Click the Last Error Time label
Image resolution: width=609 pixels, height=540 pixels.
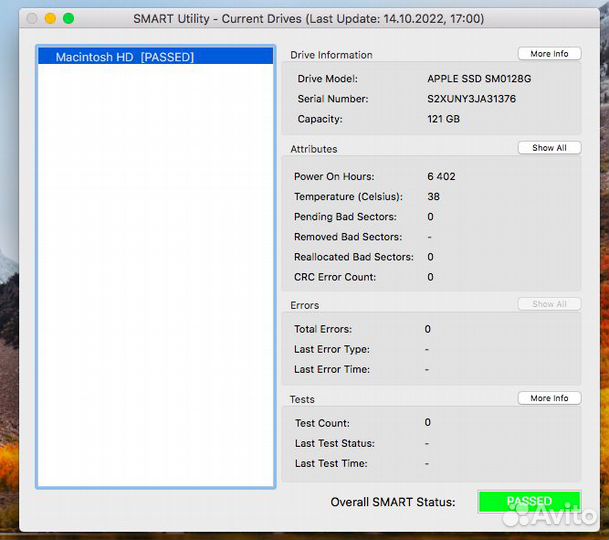pos(332,369)
